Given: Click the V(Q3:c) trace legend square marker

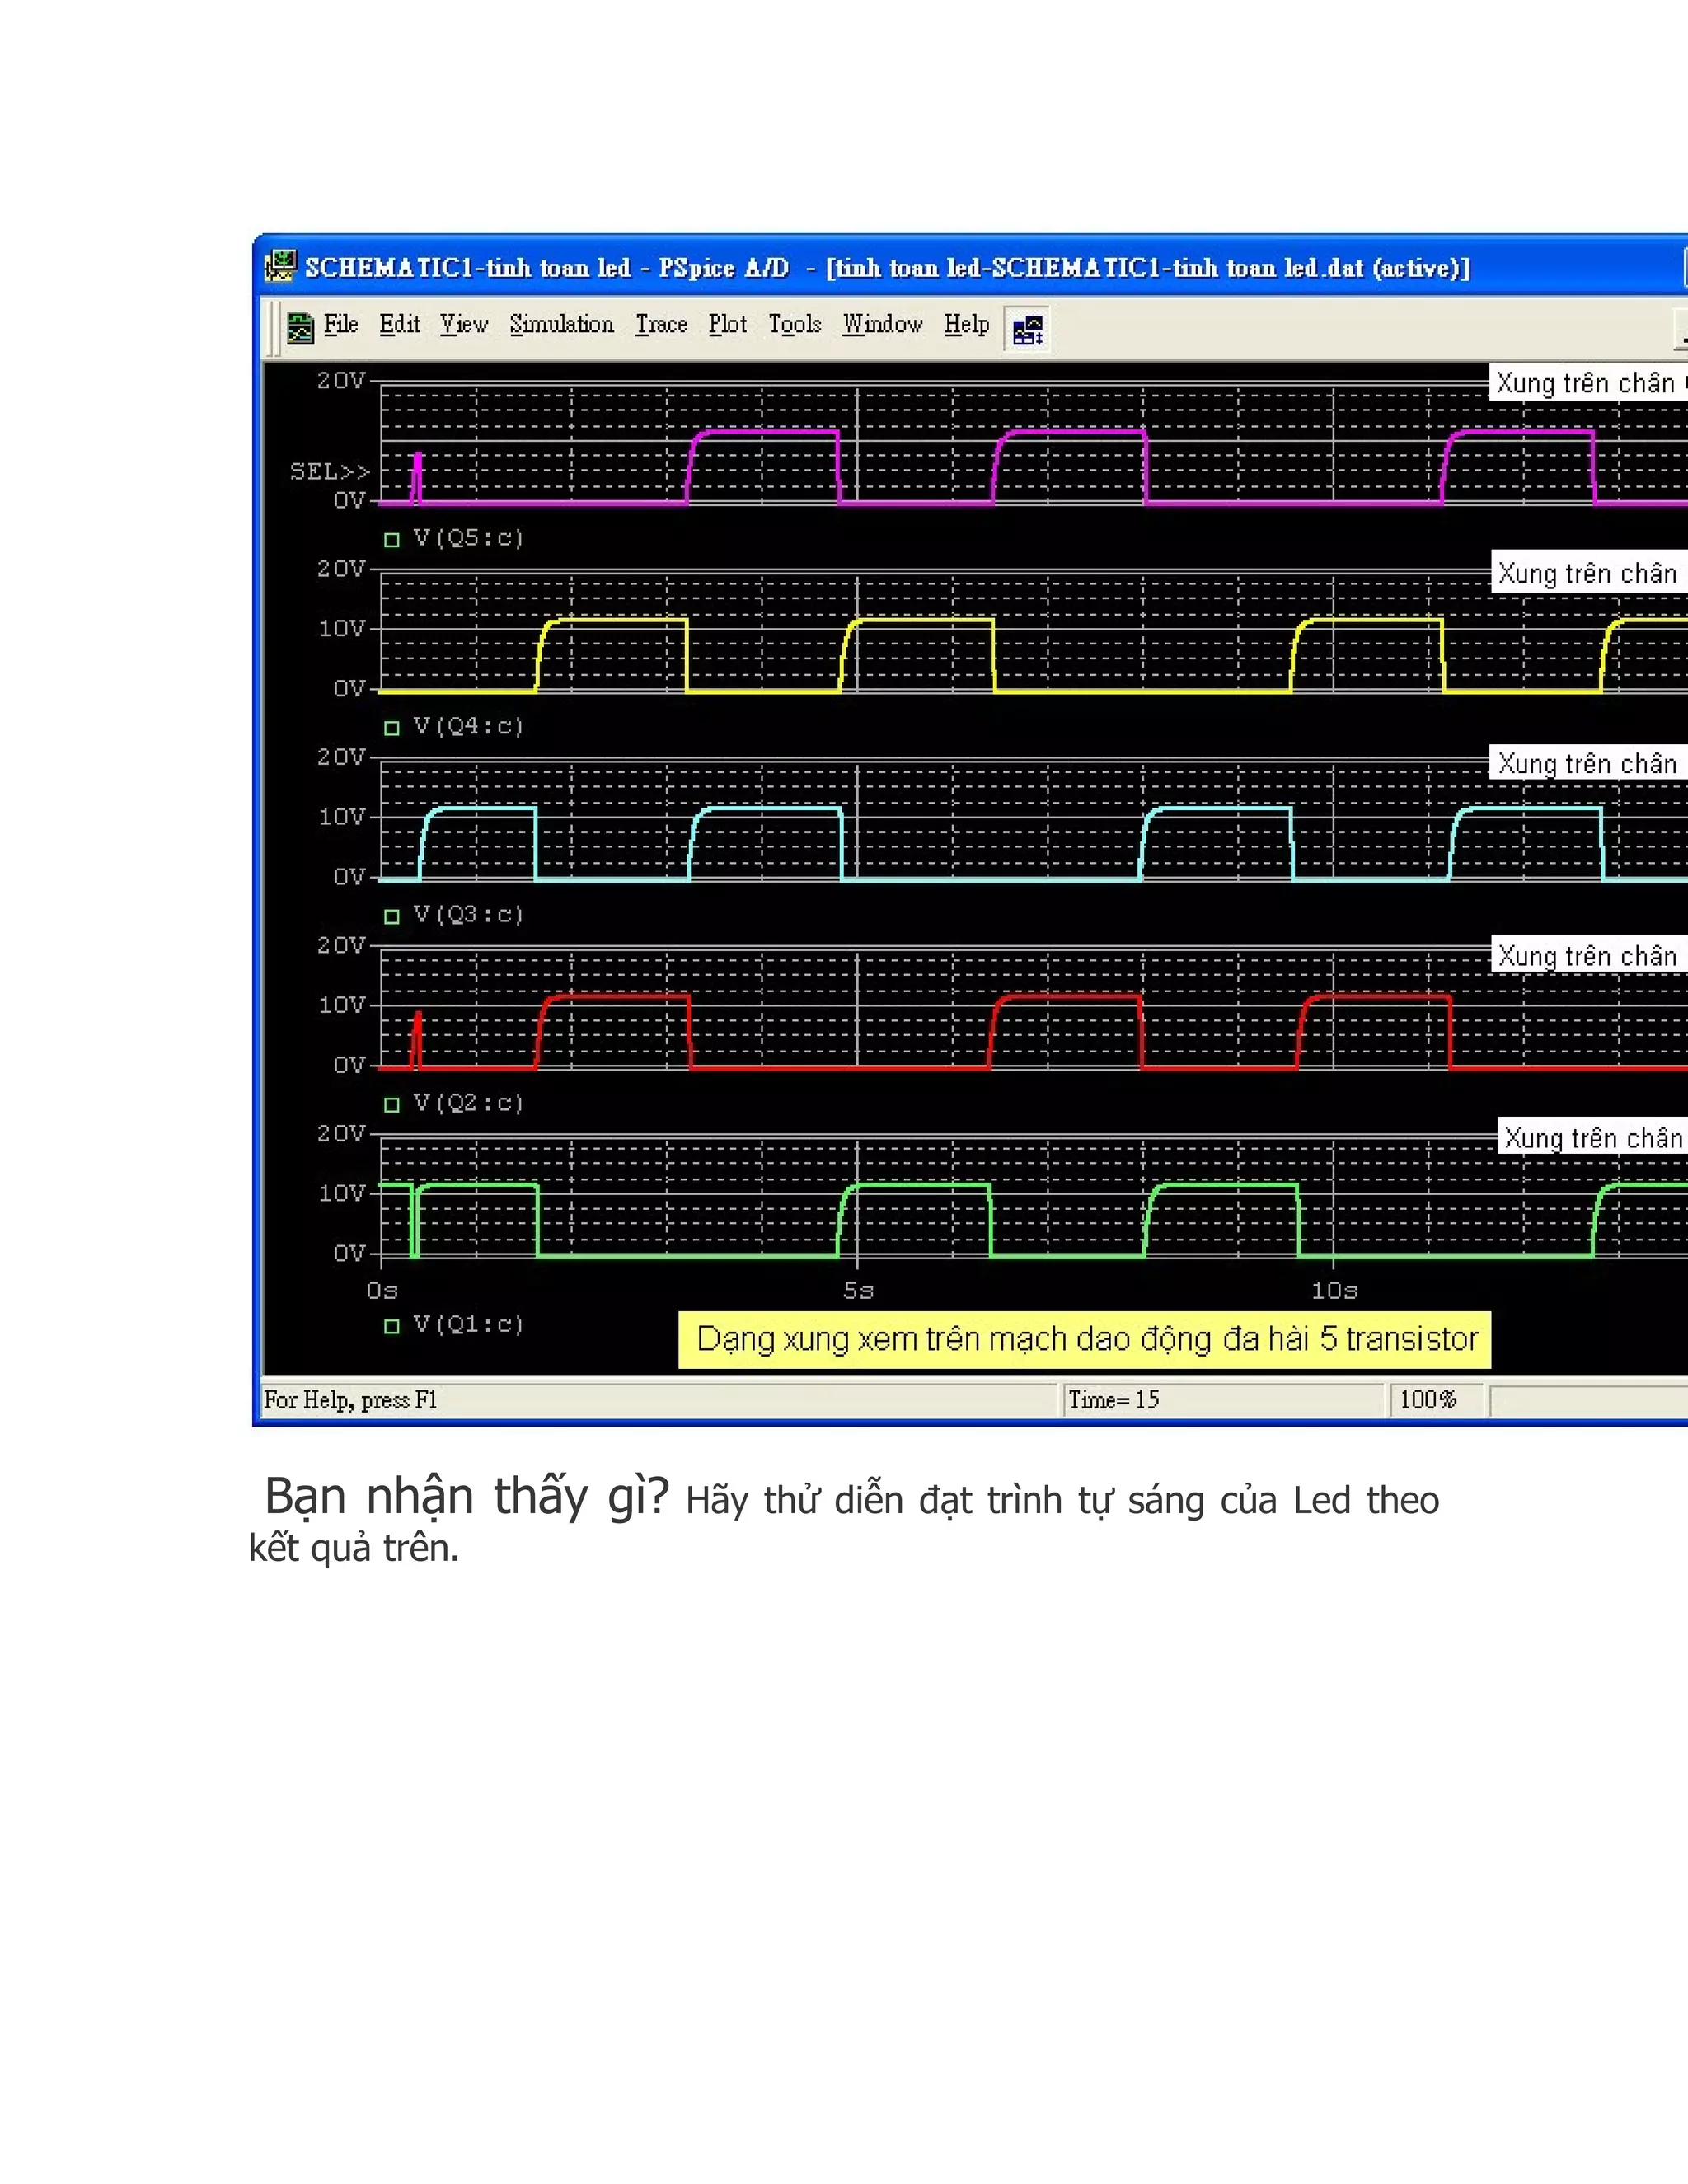Looking at the screenshot, I should pyautogui.click(x=392, y=916).
